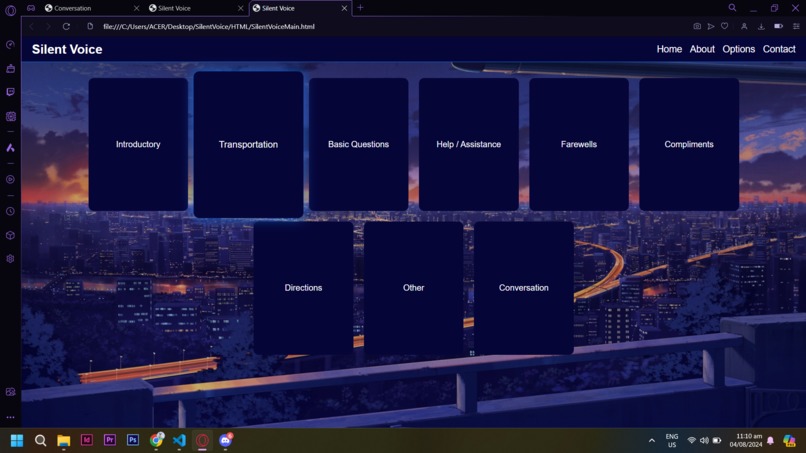Image resolution: width=806 pixels, height=453 pixels.
Task: Add page to bookmarks heart icon
Action: pyautogui.click(x=725, y=26)
